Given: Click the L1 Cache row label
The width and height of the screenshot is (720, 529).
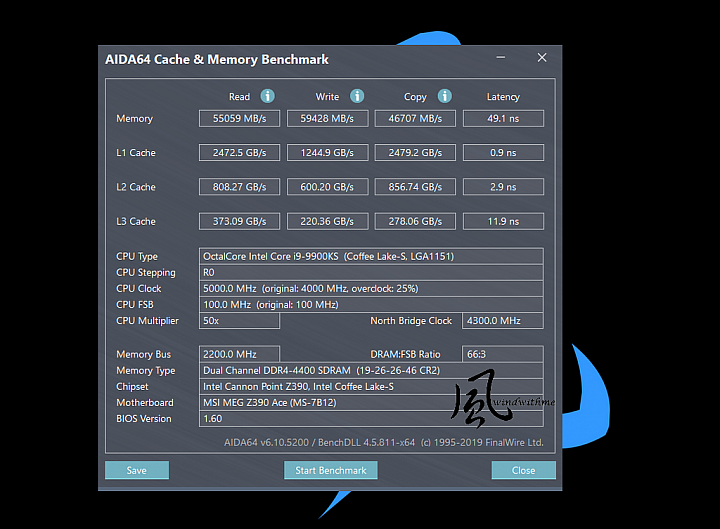Looking at the screenshot, I should pos(135,152).
